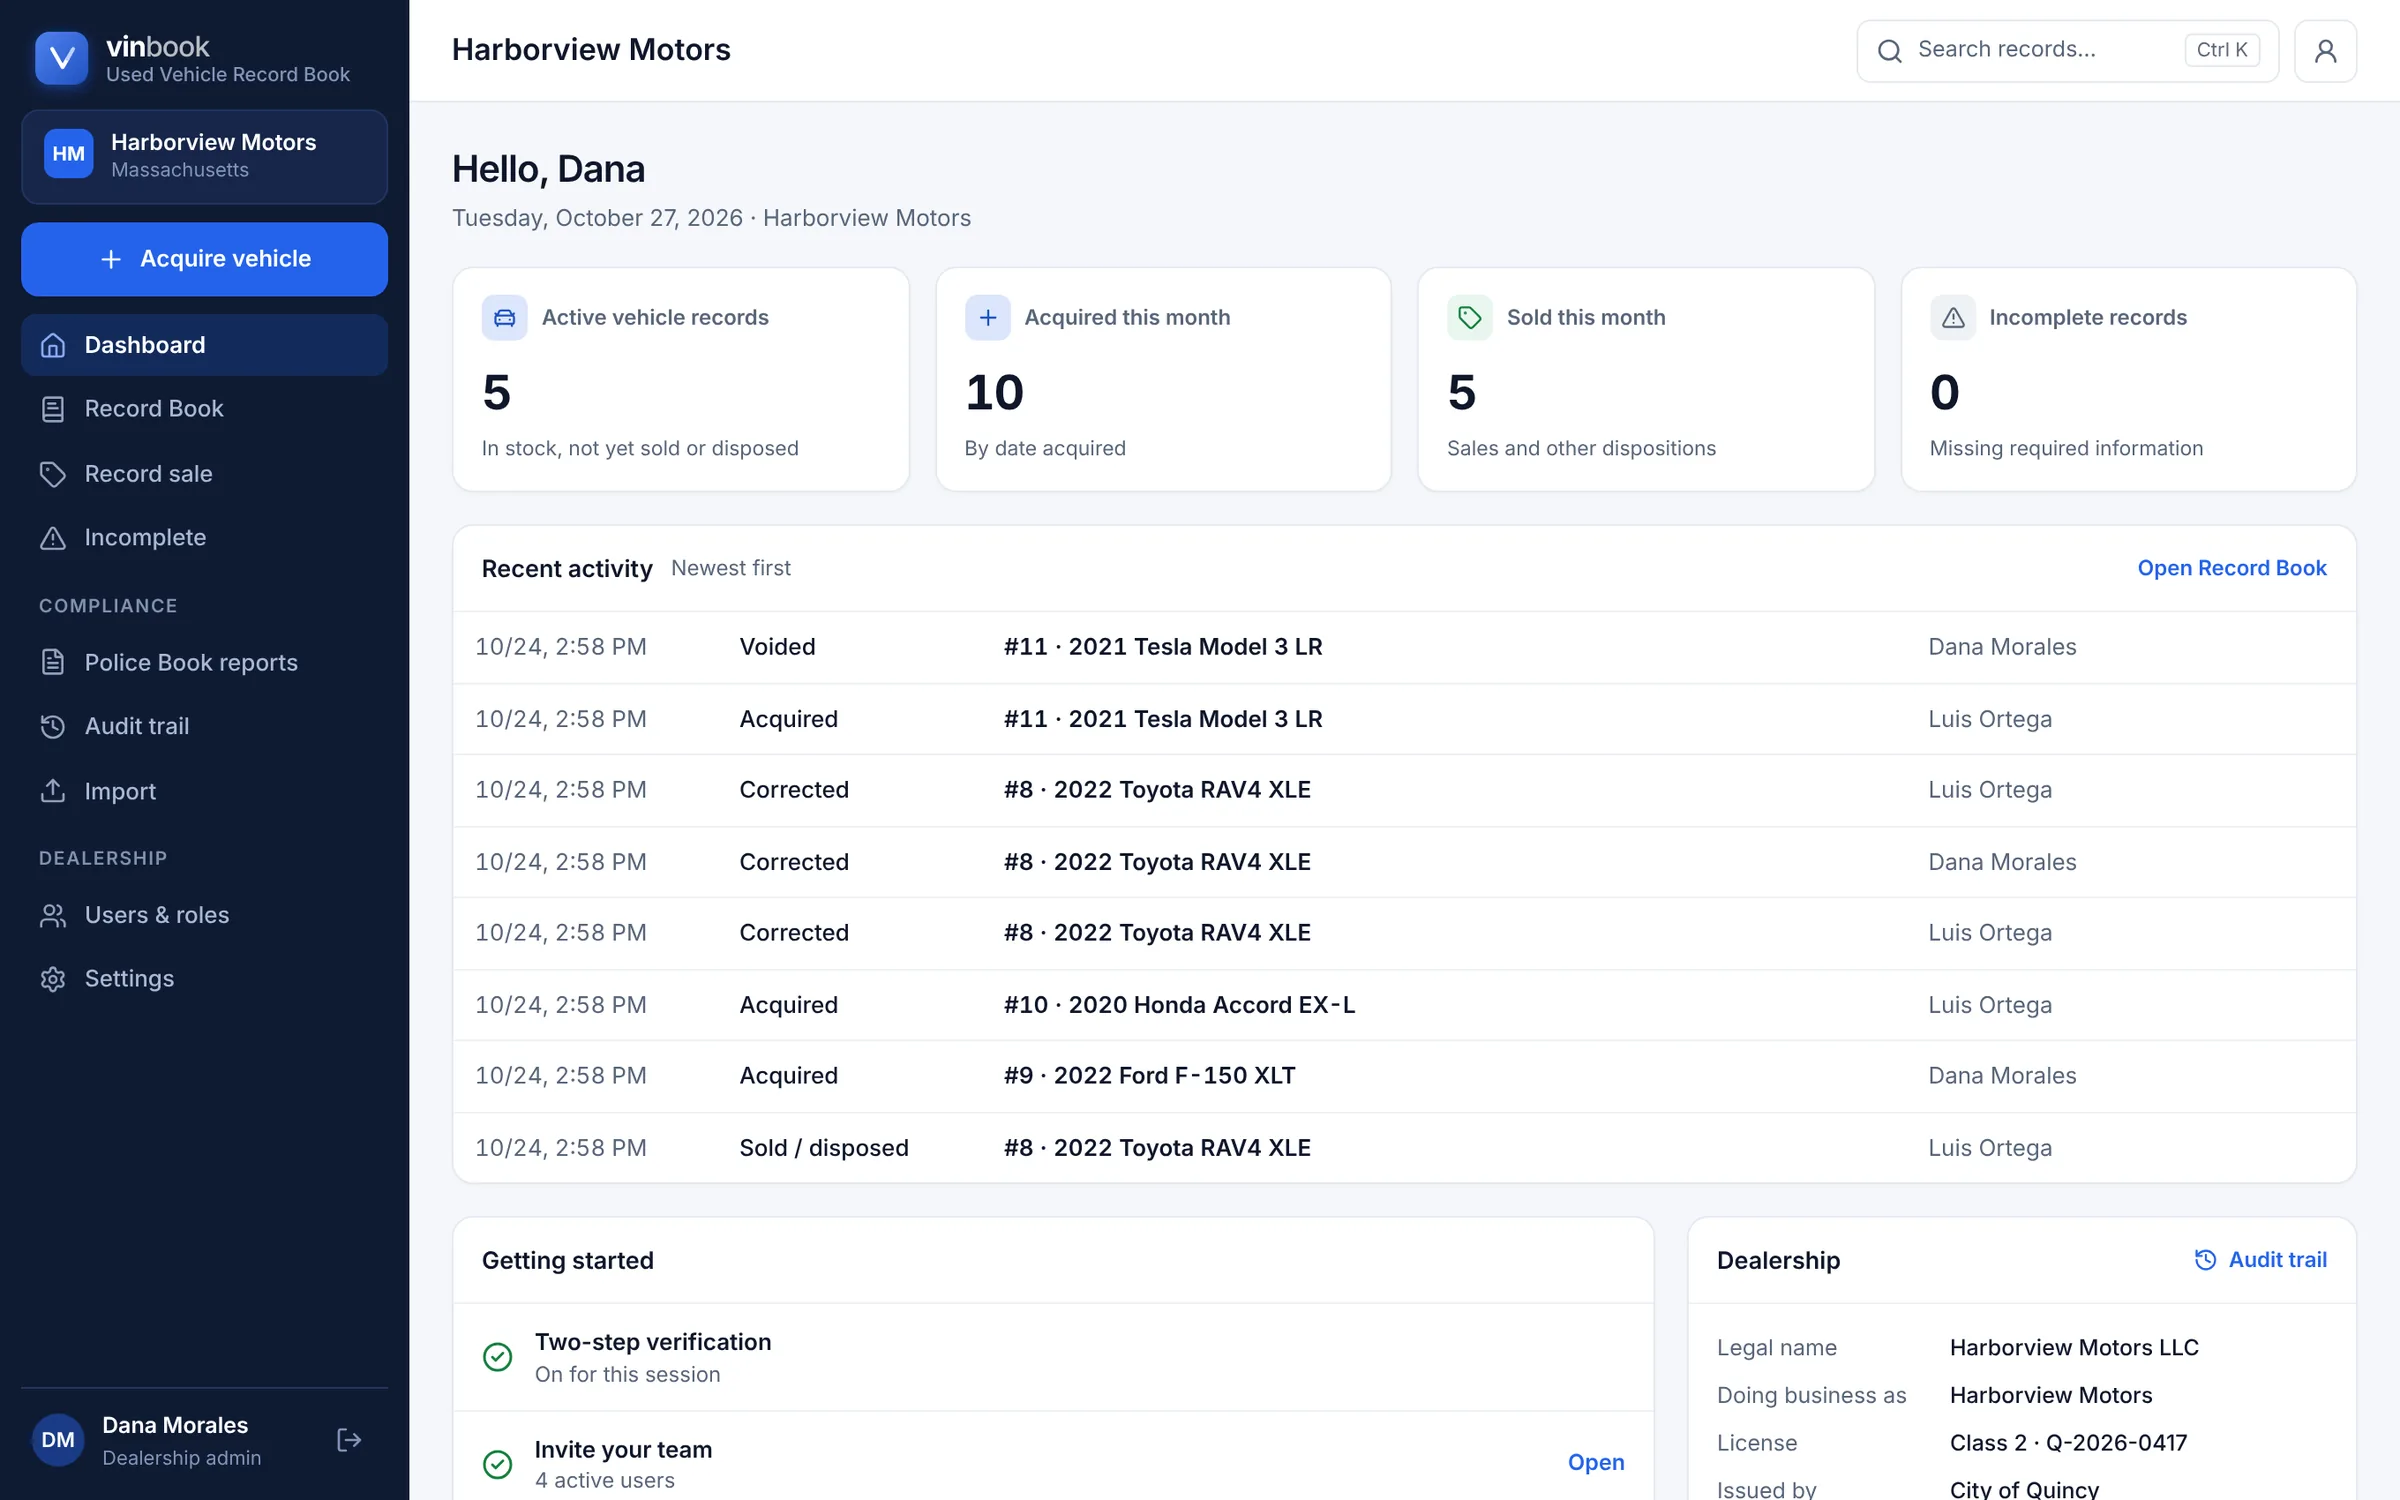Open the Import menu item
Viewport: 2400px width, 1500px height.
click(204, 791)
